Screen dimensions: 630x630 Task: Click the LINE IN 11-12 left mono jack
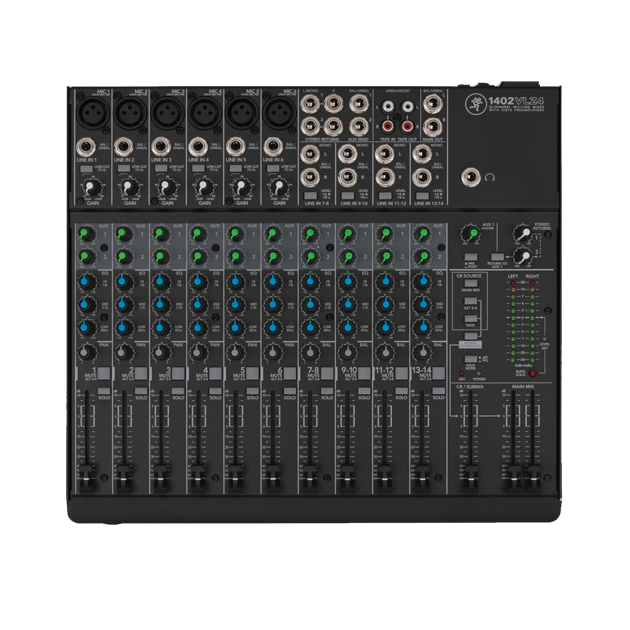point(385,154)
